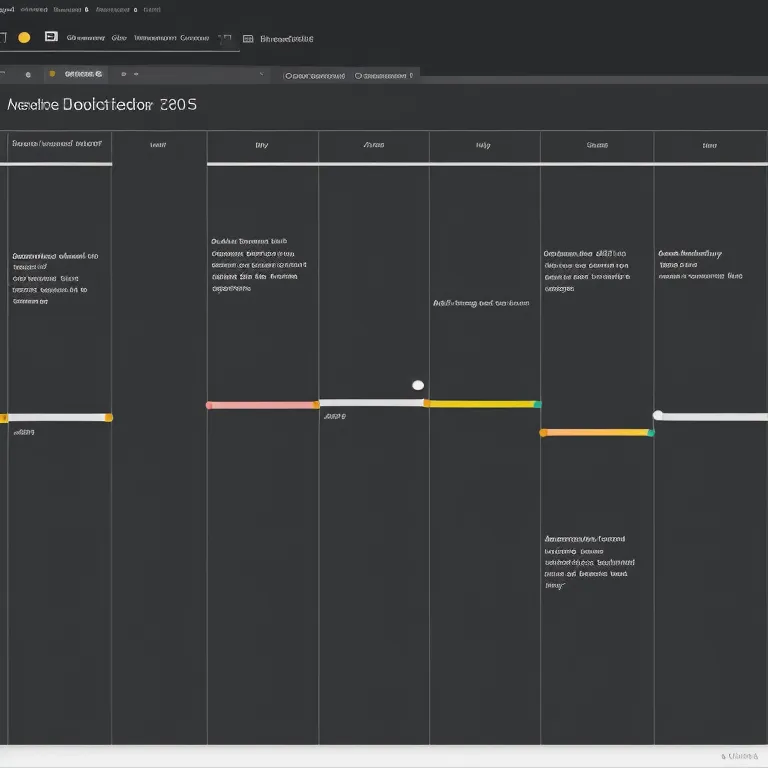Click the partly hidden square icon at toolbar's far left
Image resolution: width=768 pixels, height=768 pixels.
click(3, 38)
